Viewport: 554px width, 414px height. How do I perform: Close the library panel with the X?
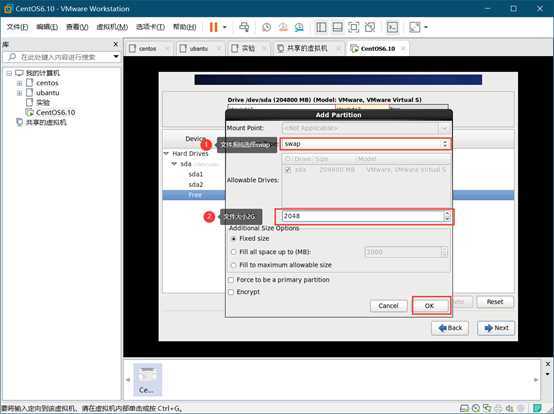coord(116,44)
